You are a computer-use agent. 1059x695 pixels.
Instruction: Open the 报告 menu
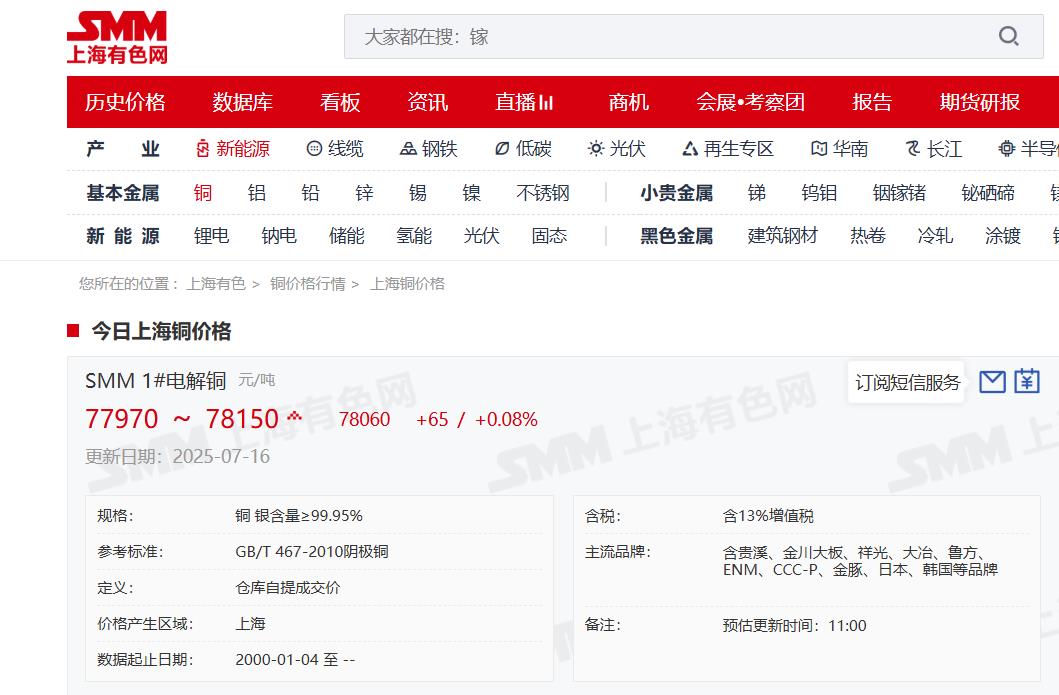pyautogui.click(x=872, y=102)
